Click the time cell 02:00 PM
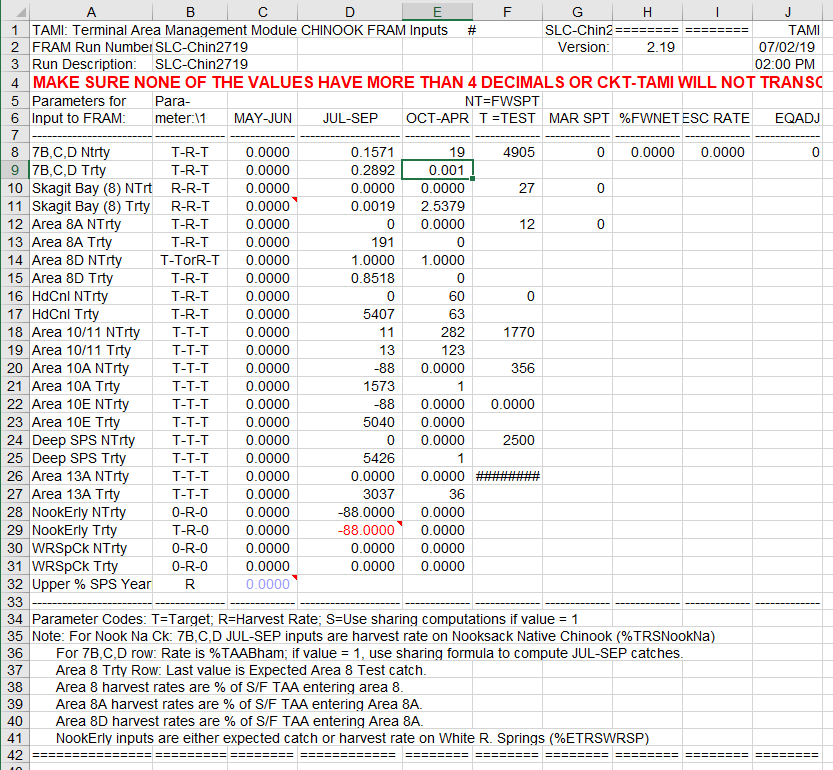Image resolution: width=833 pixels, height=770 pixels. (x=787, y=64)
